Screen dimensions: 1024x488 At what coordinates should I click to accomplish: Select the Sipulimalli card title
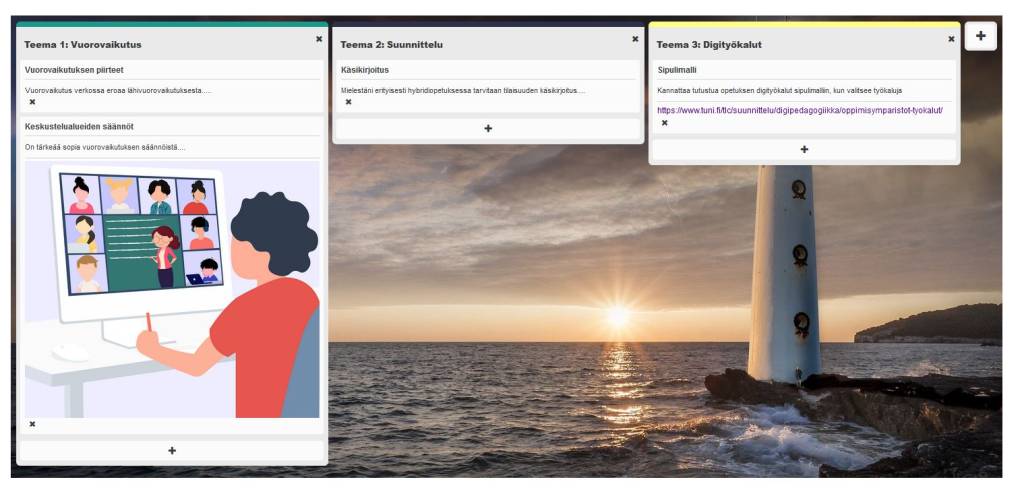pyautogui.click(x=677, y=70)
